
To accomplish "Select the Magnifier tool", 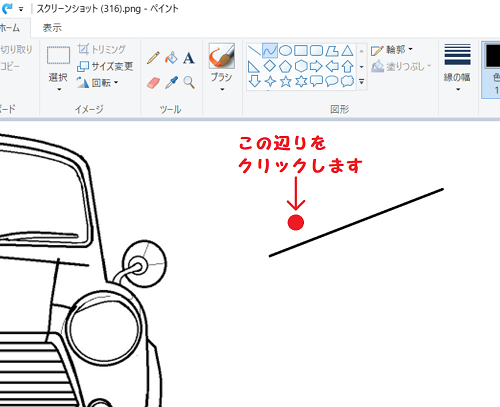I will pos(189,82).
